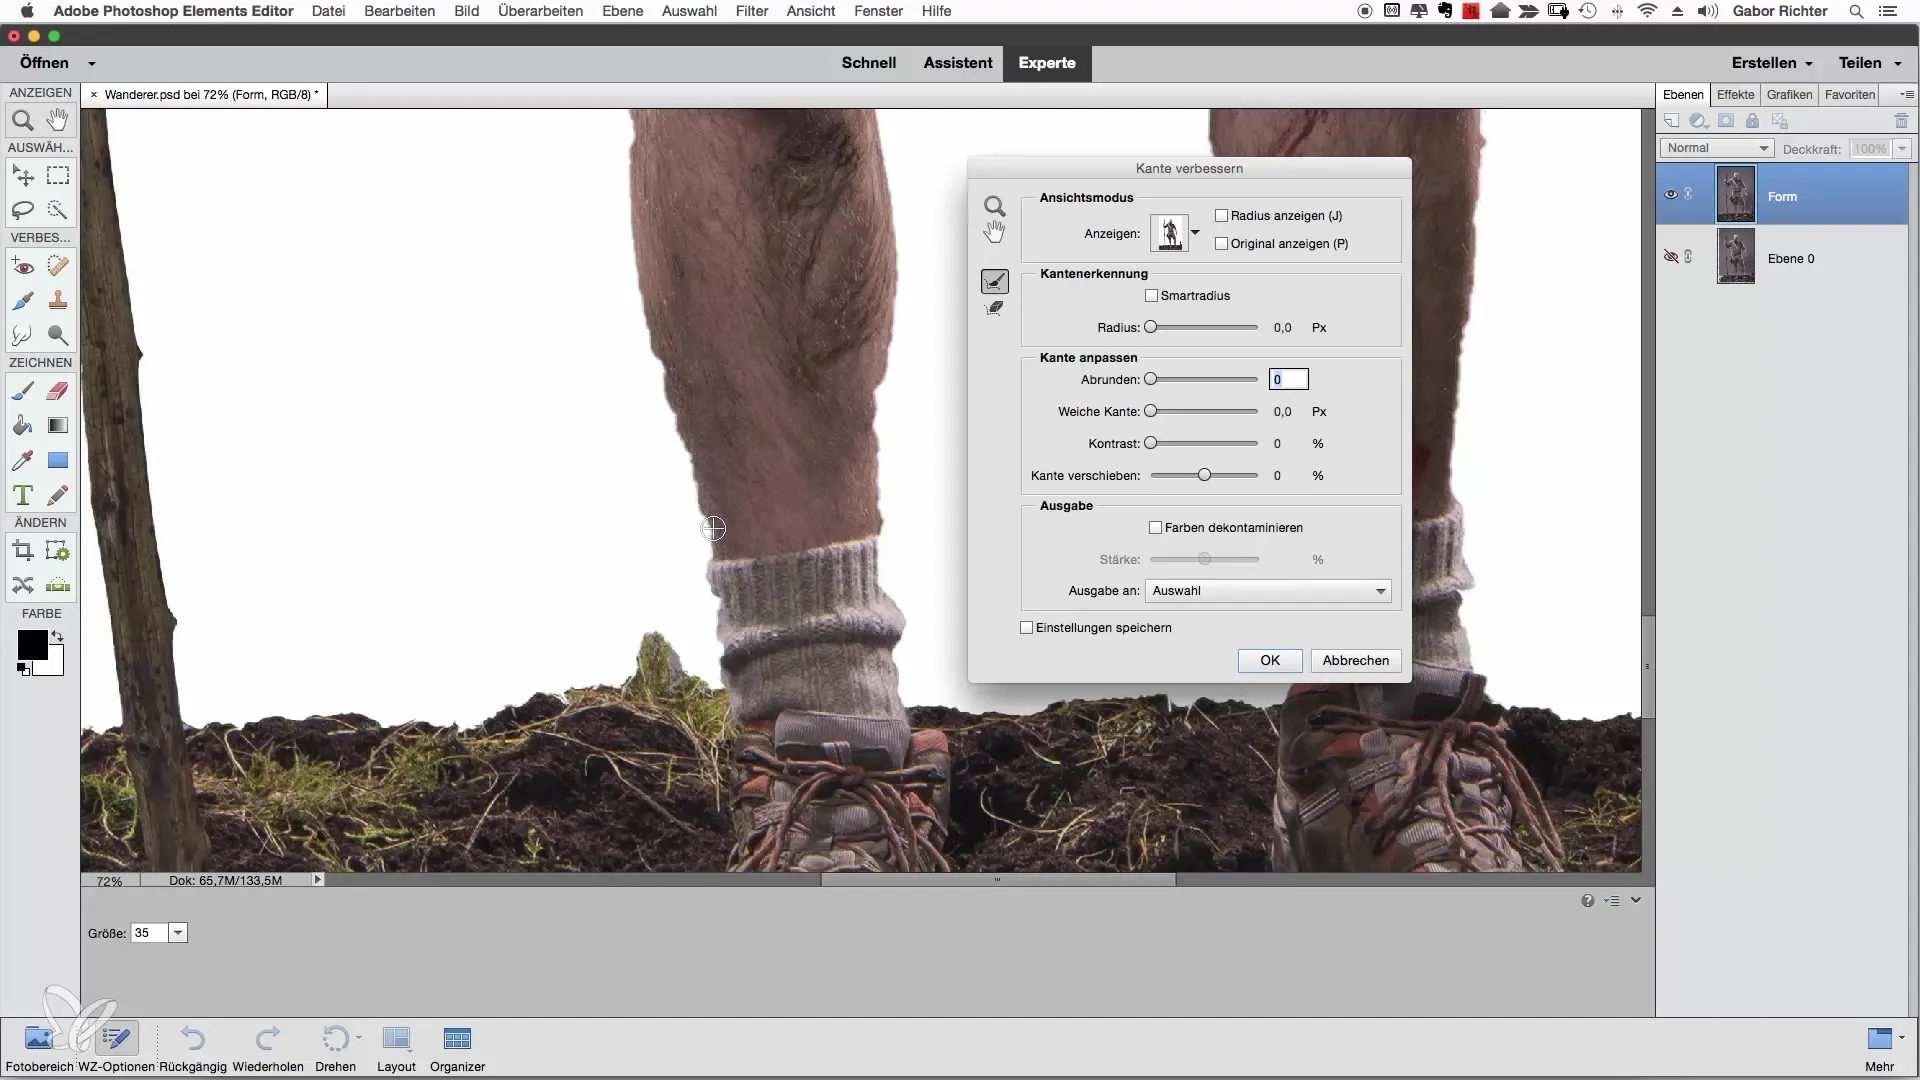Click the Drehen rotate button
This screenshot has height=1080, width=1920.
(x=336, y=1049)
